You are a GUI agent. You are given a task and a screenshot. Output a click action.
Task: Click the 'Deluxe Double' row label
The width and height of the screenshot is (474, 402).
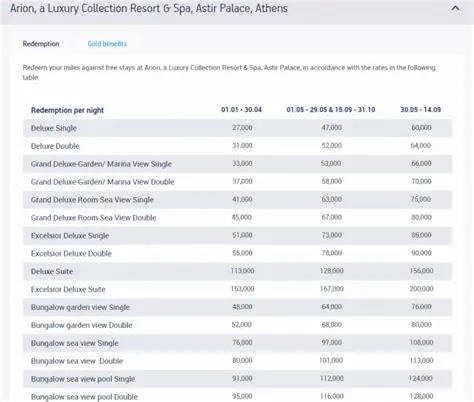click(x=55, y=146)
